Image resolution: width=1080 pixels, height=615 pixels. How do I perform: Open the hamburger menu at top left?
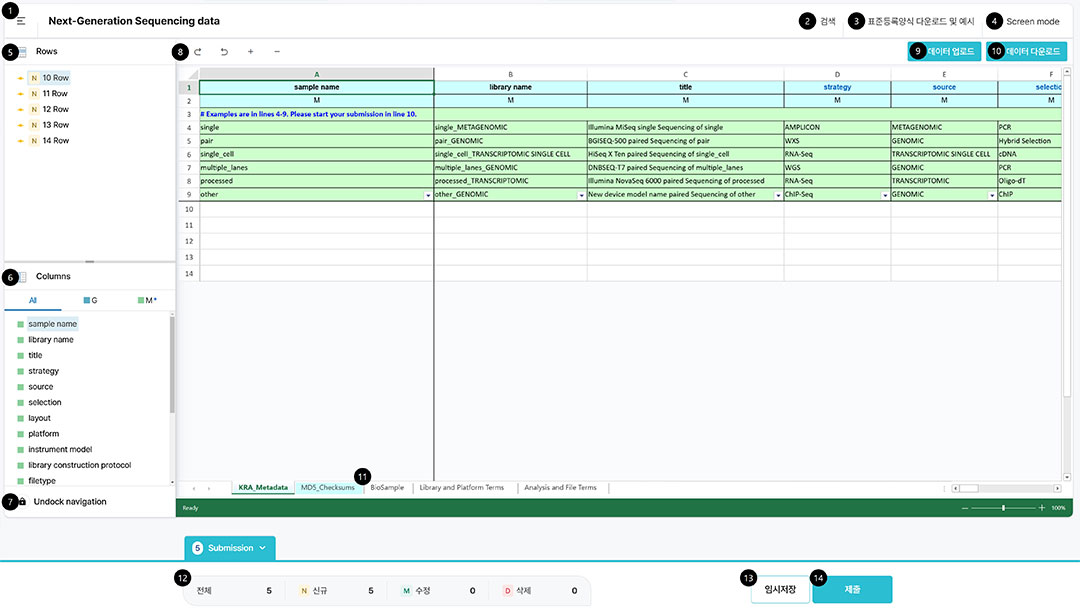(21, 21)
